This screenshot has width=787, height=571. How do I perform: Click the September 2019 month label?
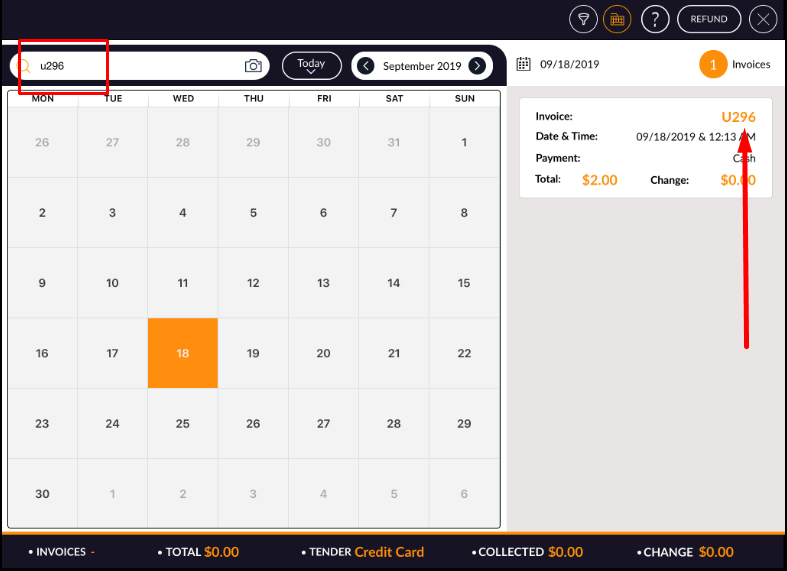[422, 66]
